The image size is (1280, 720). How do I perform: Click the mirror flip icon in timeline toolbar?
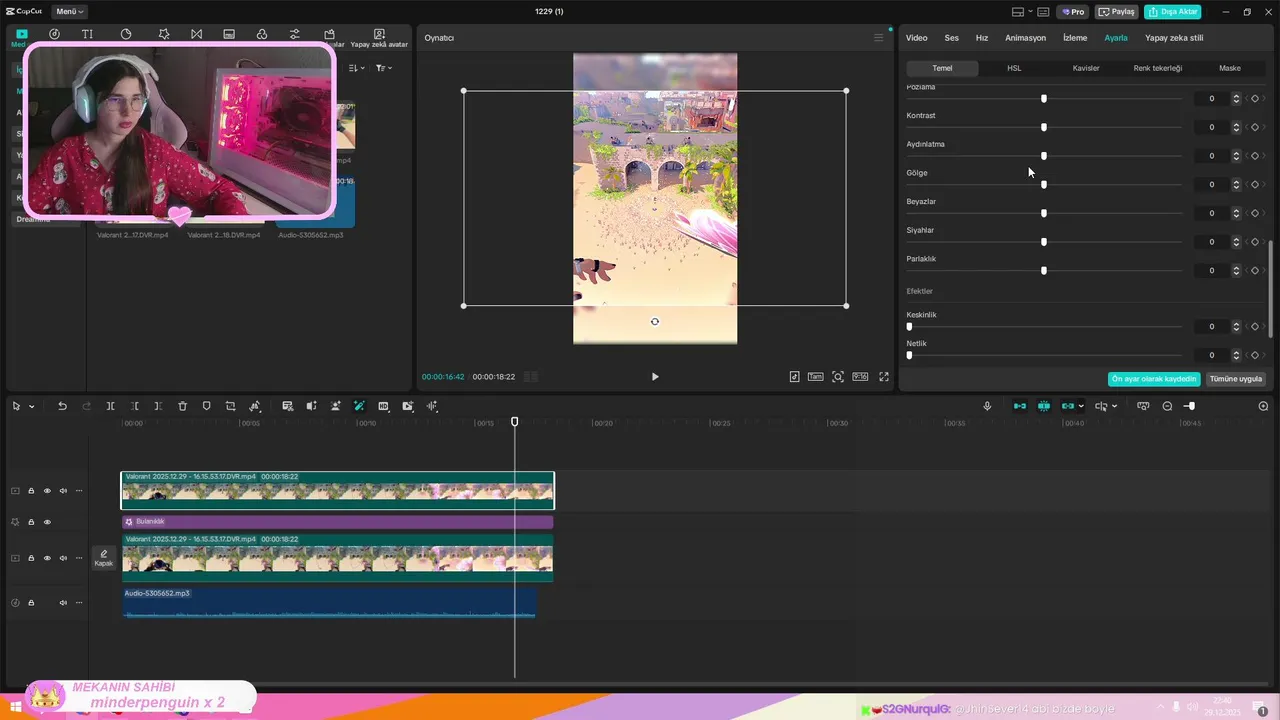click(311, 406)
